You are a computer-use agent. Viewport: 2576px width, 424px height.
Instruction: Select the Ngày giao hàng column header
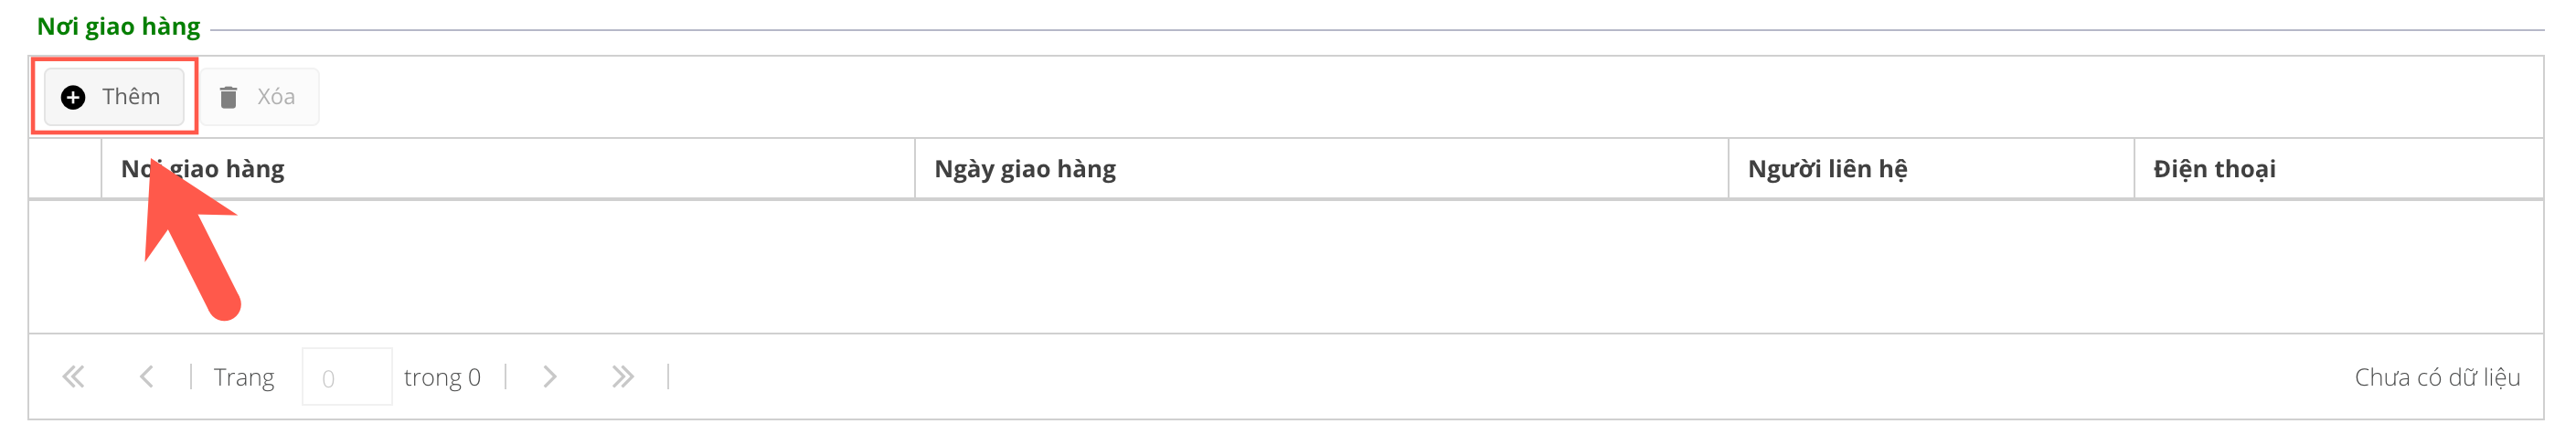point(1025,169)
